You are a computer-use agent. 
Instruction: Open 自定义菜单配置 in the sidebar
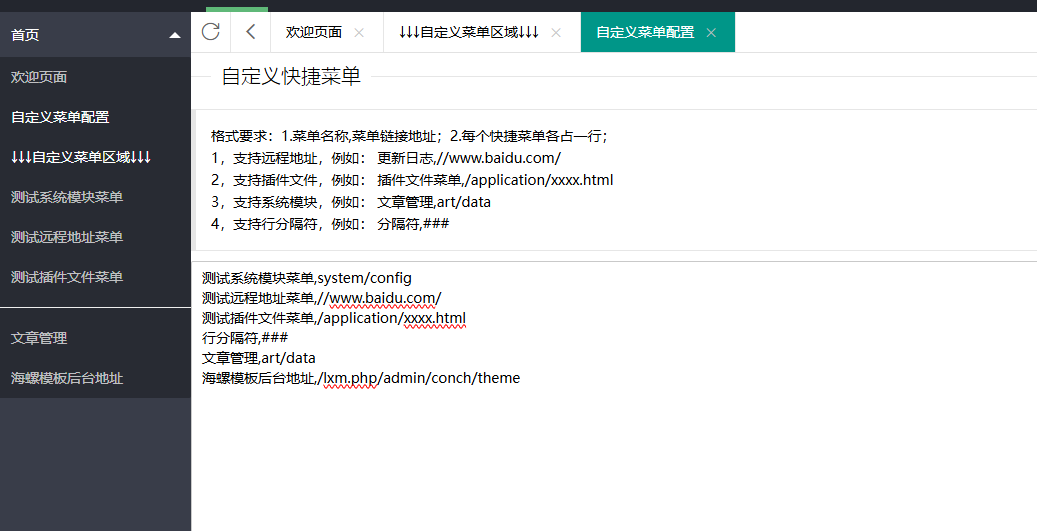[60, 117]
